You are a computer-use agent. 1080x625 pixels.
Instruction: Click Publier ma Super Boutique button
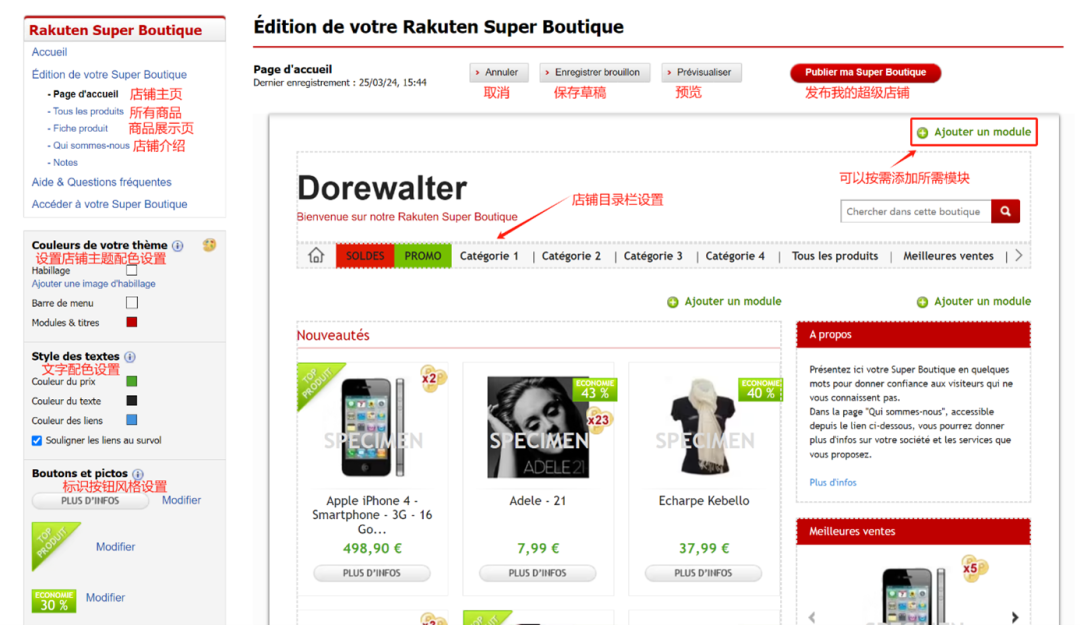[865, 72]
